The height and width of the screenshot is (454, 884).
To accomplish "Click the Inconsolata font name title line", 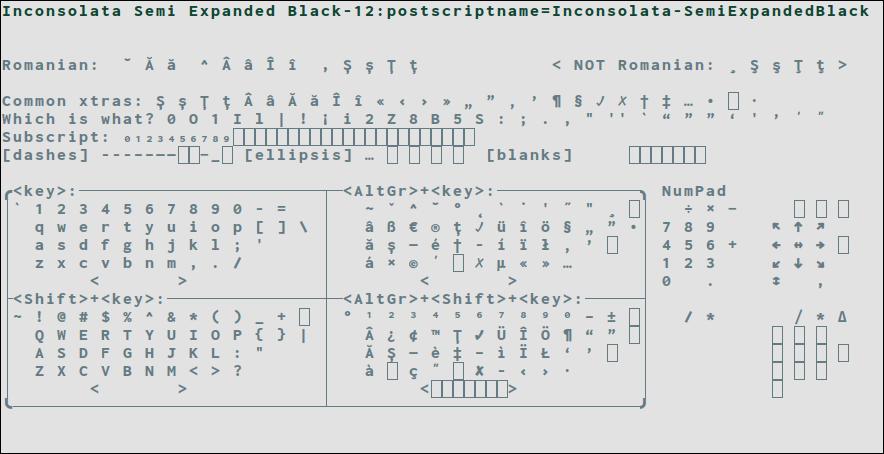I will click(436, 11).
